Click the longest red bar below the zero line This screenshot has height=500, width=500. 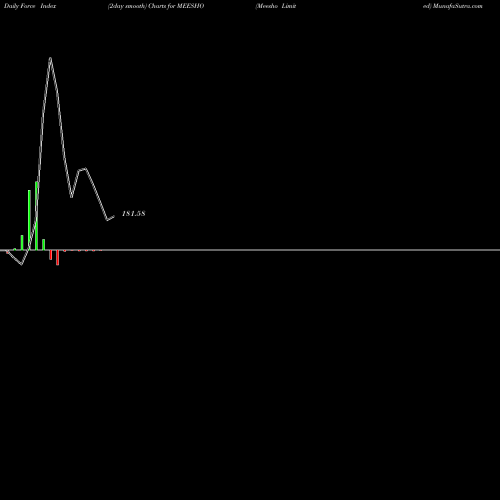(x=58, y=258)
